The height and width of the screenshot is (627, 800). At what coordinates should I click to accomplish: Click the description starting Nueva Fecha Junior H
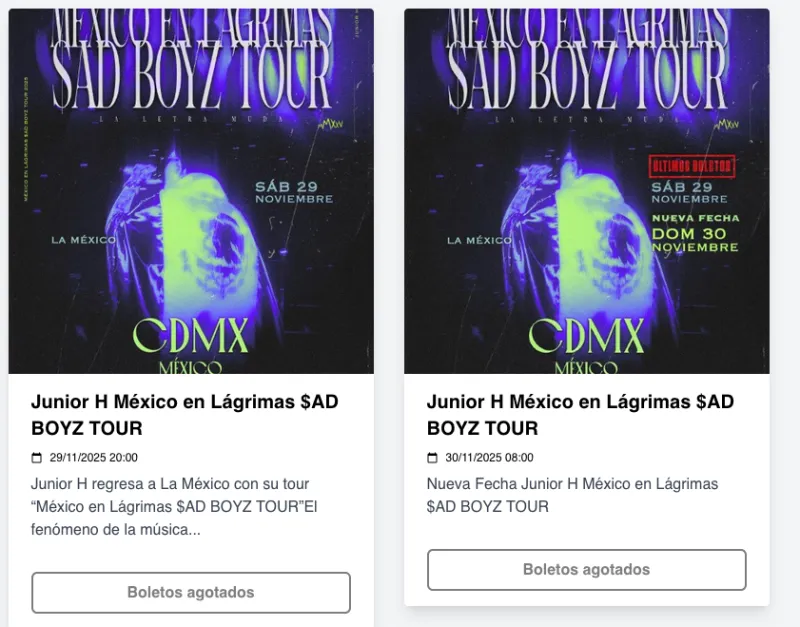click(572, 495)
